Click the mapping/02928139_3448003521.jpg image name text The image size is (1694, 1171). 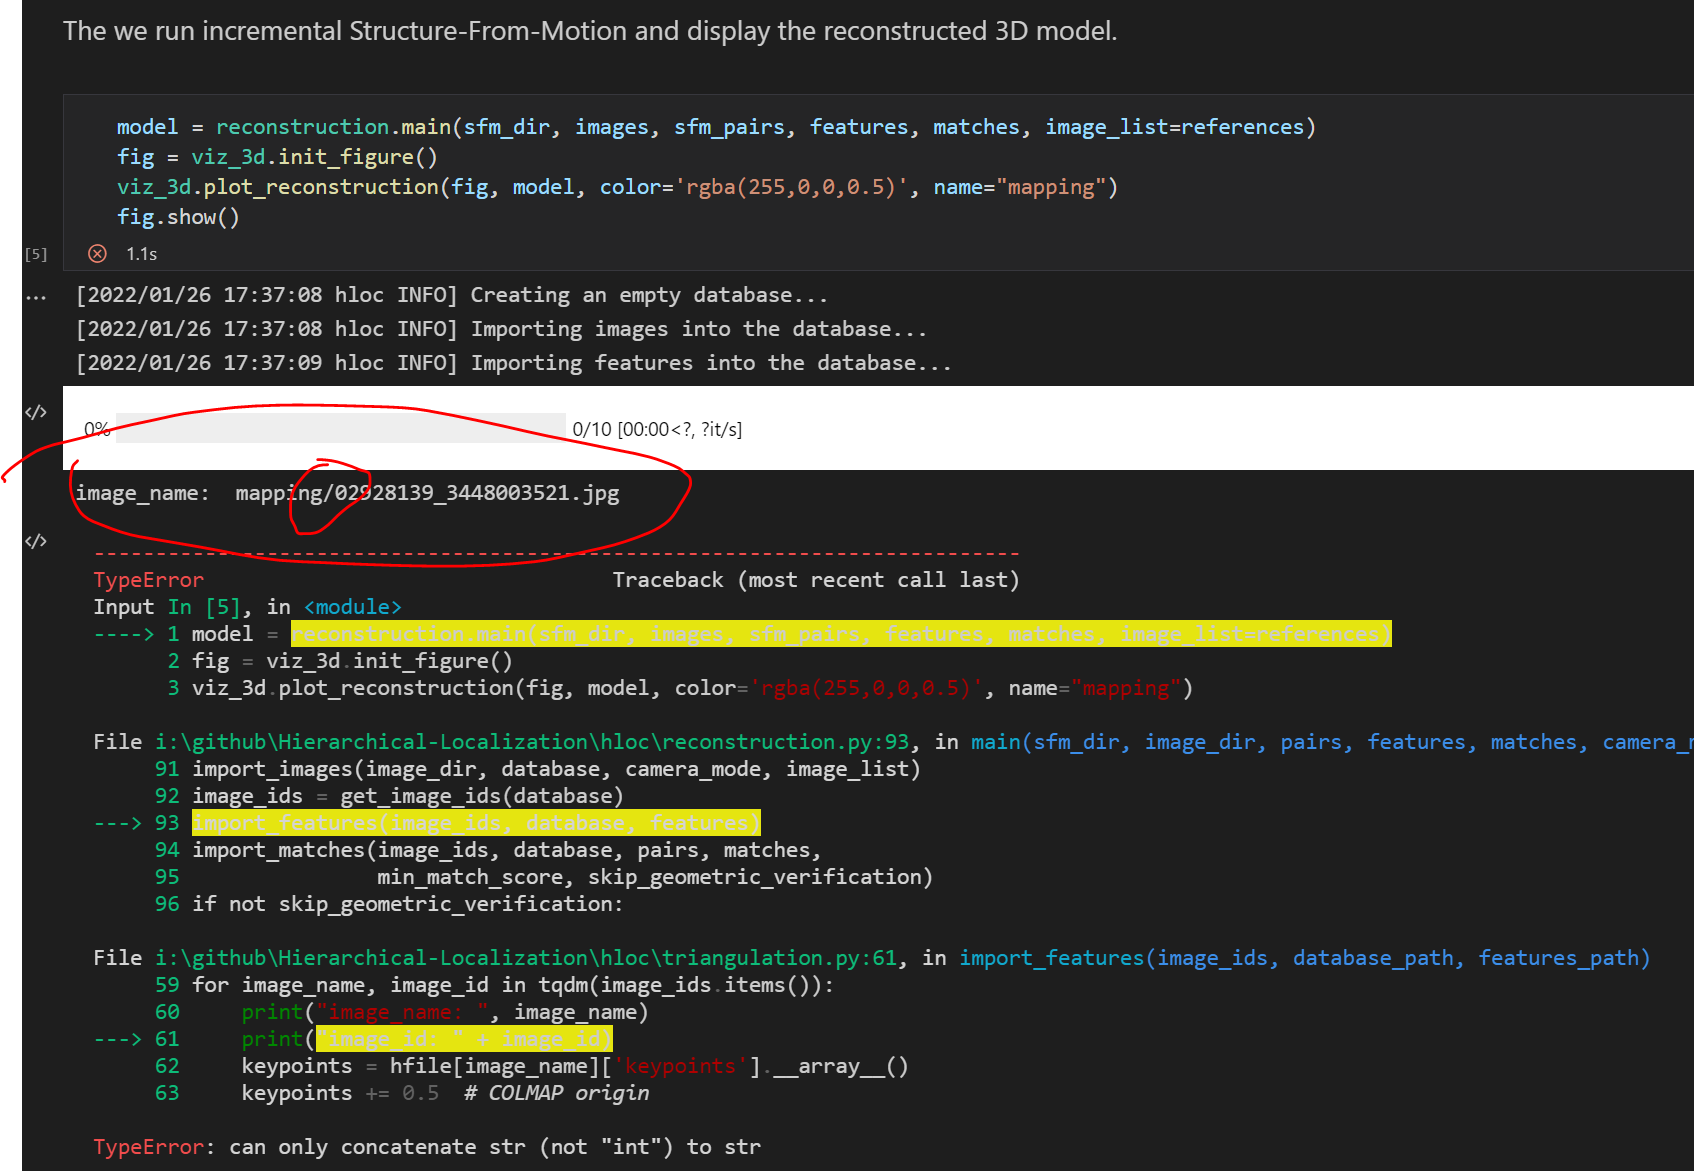point(427,492)
